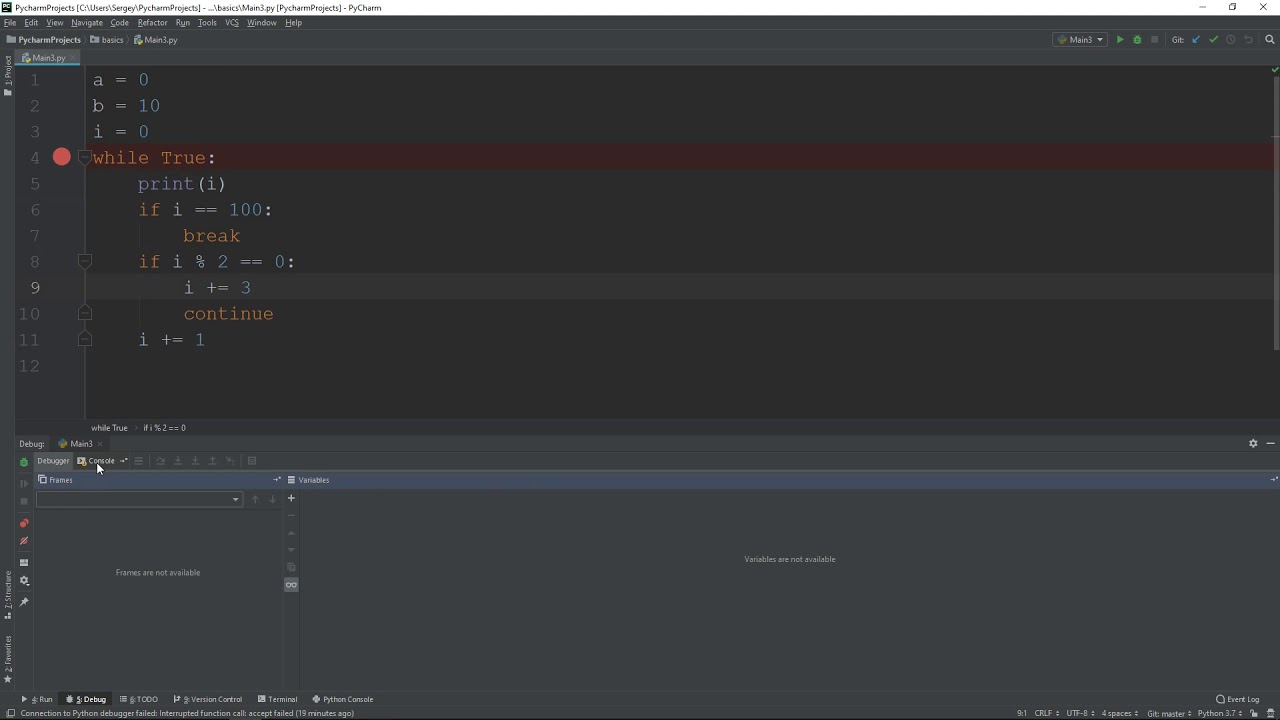This screenshot has width=1280, height=720.
Task: Open Debug tool window settings gear
Action: click(1253, 443)
